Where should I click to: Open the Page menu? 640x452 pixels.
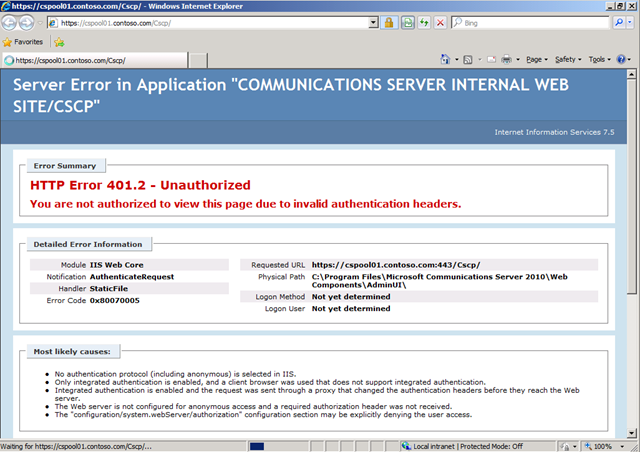(x=536, y=60)
